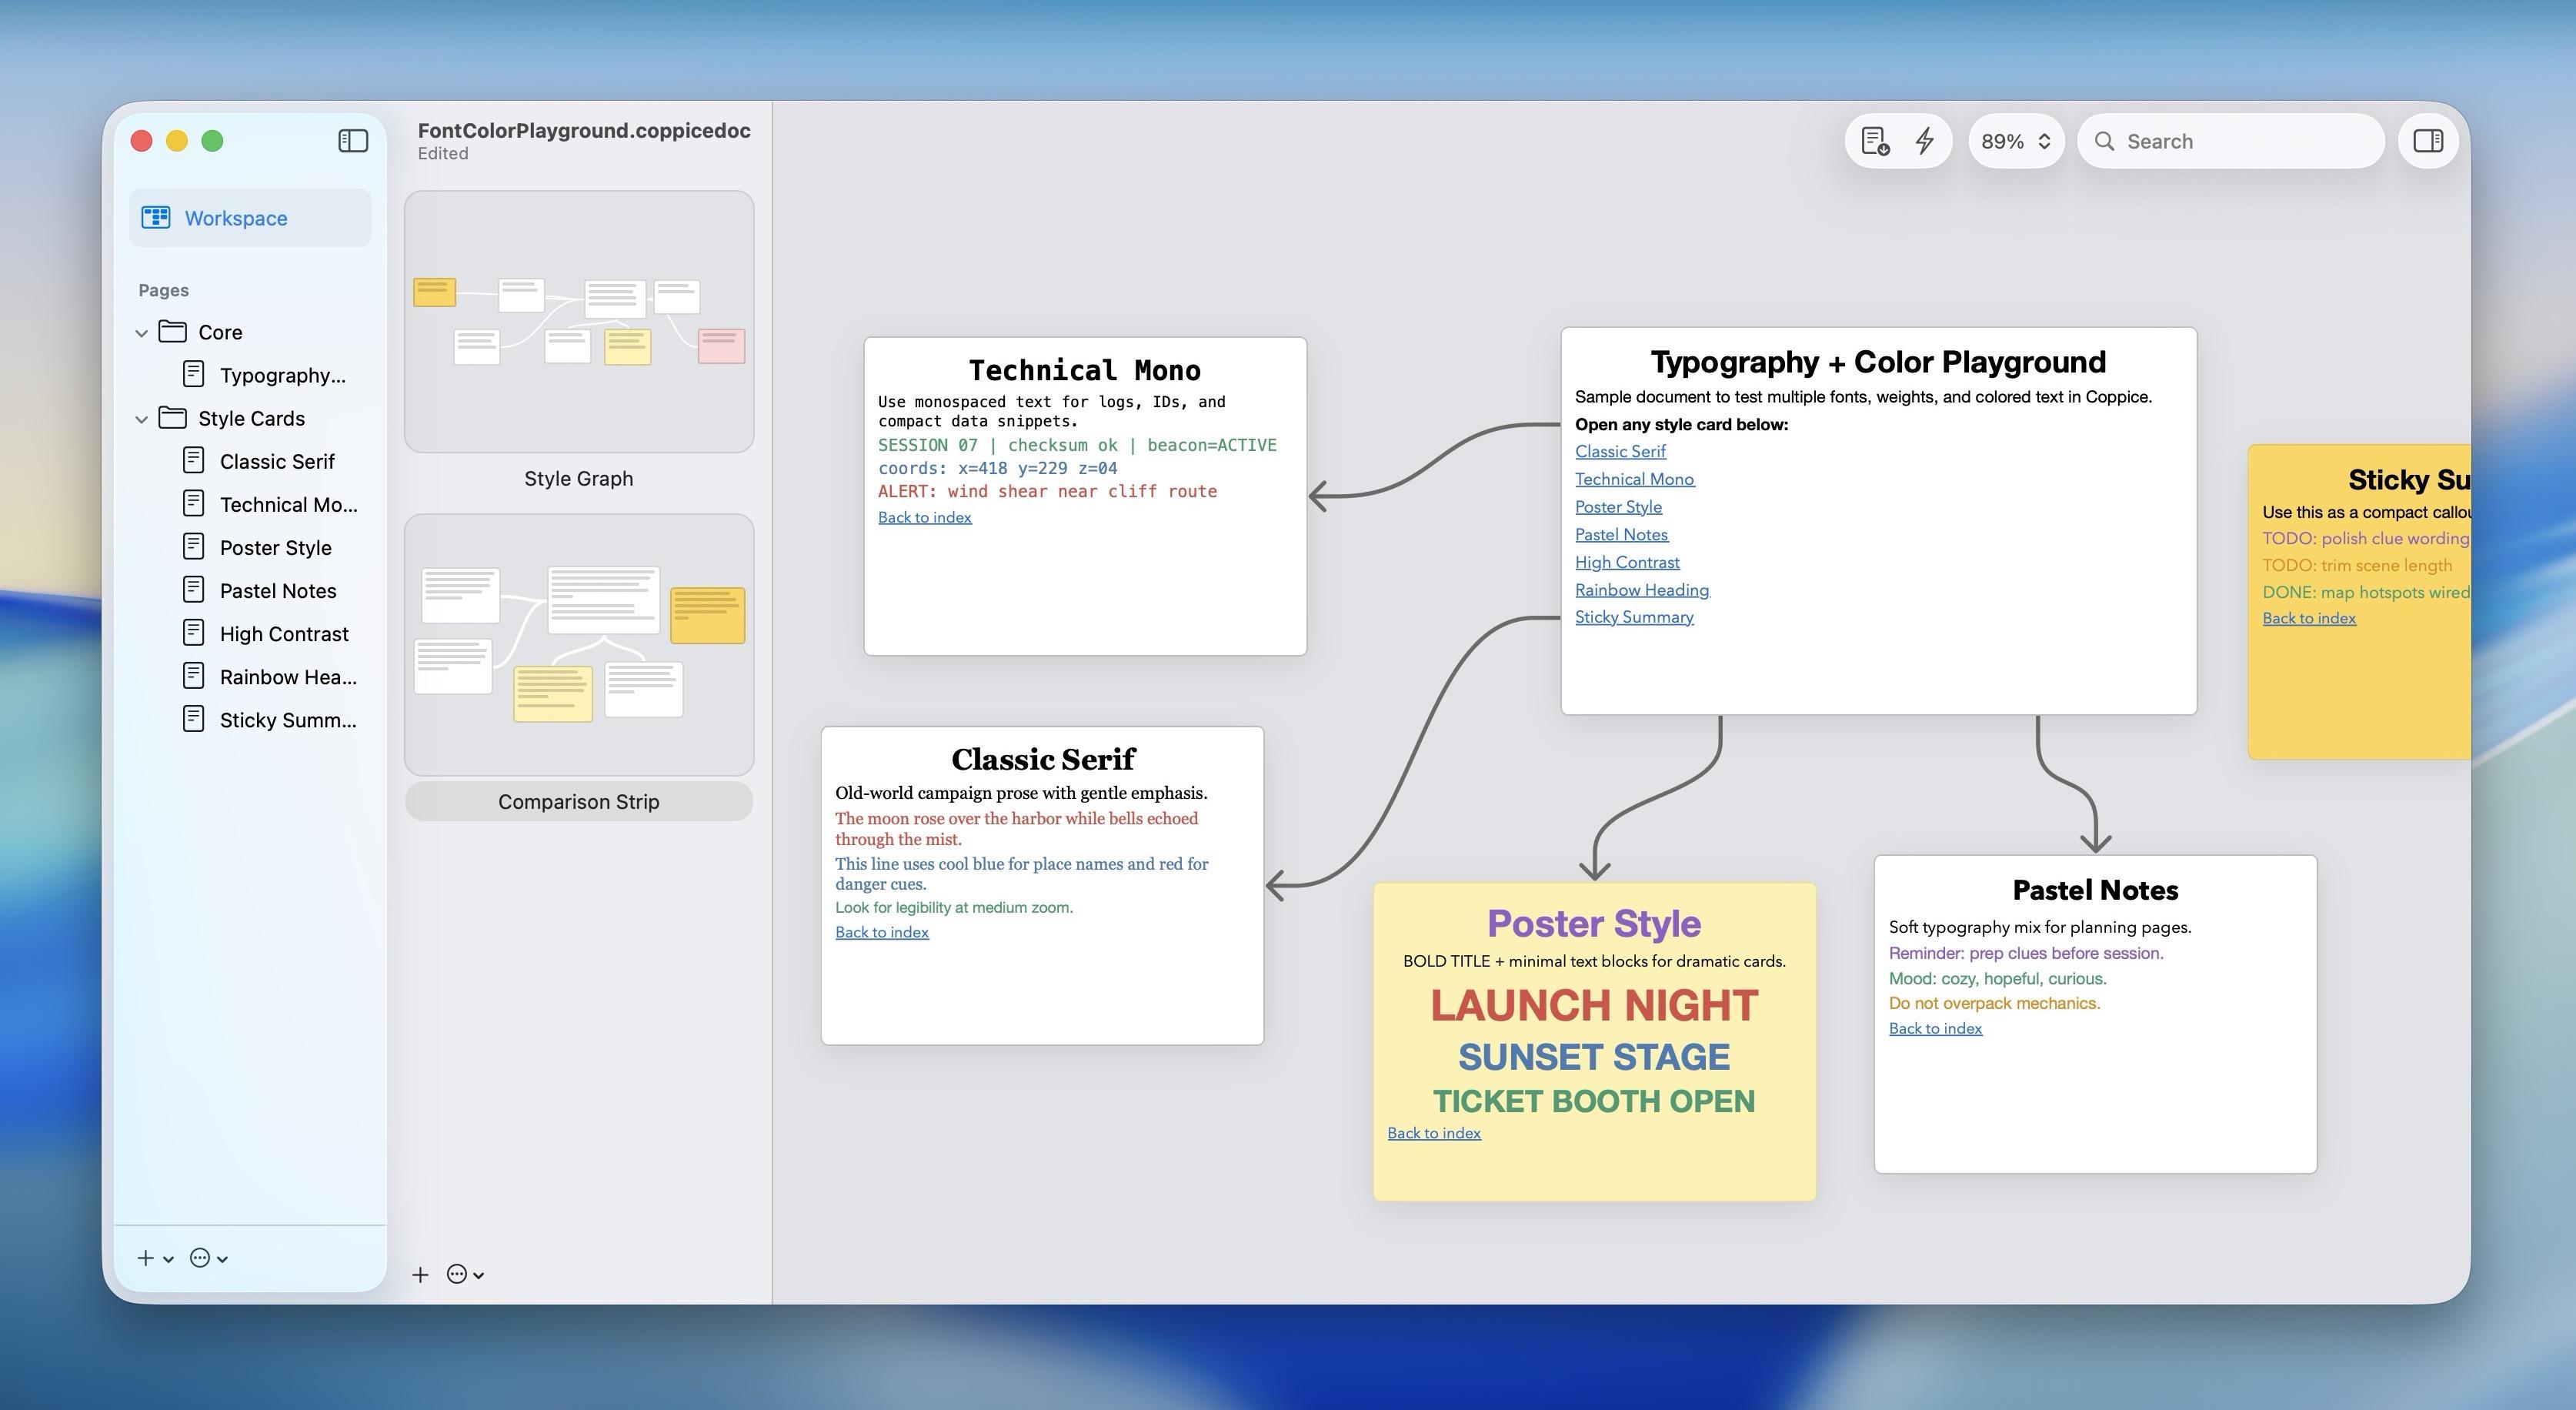Open the sidebar add menu chevron
This screenshot has height=1410, width=2576.
click(168, 1259)
